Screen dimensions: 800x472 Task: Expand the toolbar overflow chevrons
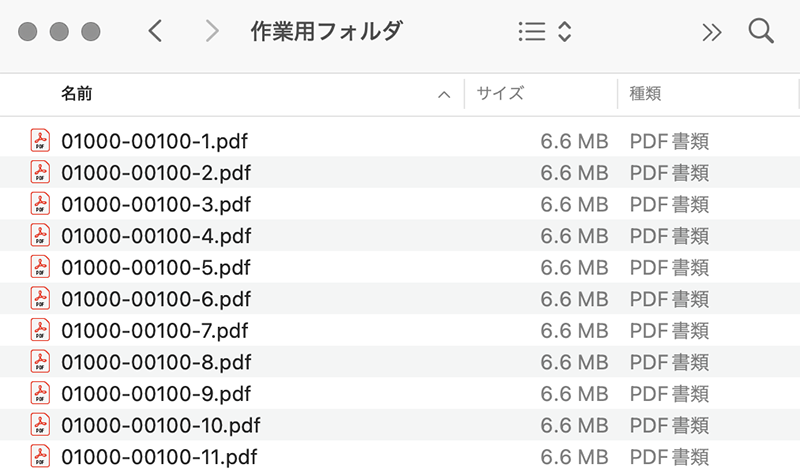click(711, 32)
